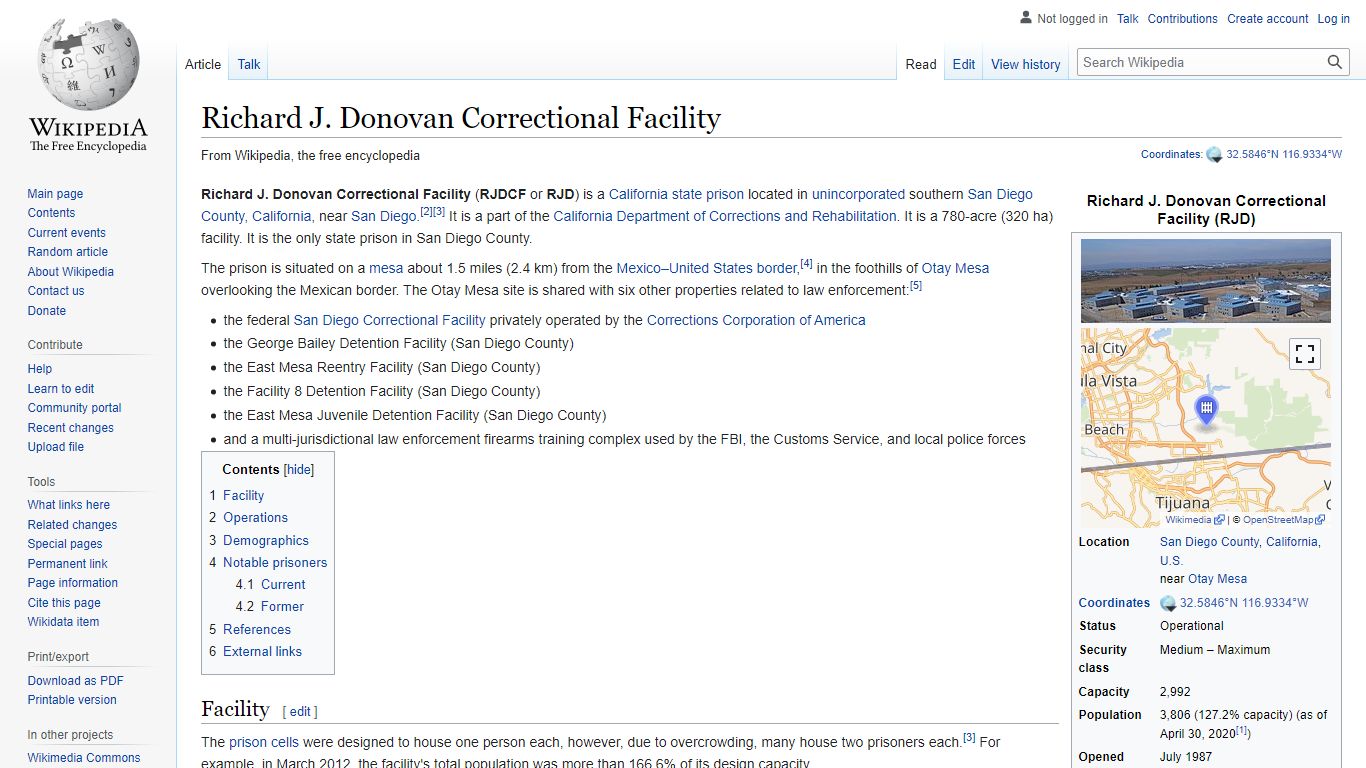Click the citation [5] reference
Image resolution: width=1366 pixels, height=768 pixels.
point(915,286)
